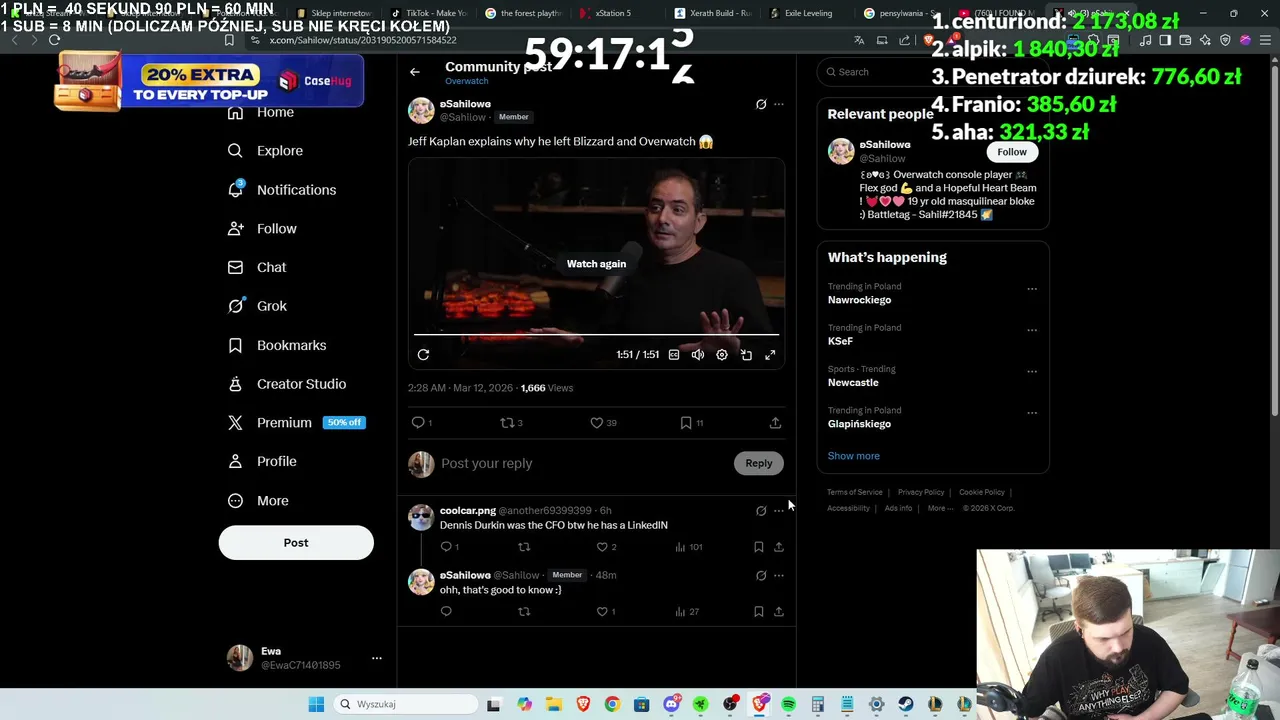Like coolcar.png's reply

[602, 547]
